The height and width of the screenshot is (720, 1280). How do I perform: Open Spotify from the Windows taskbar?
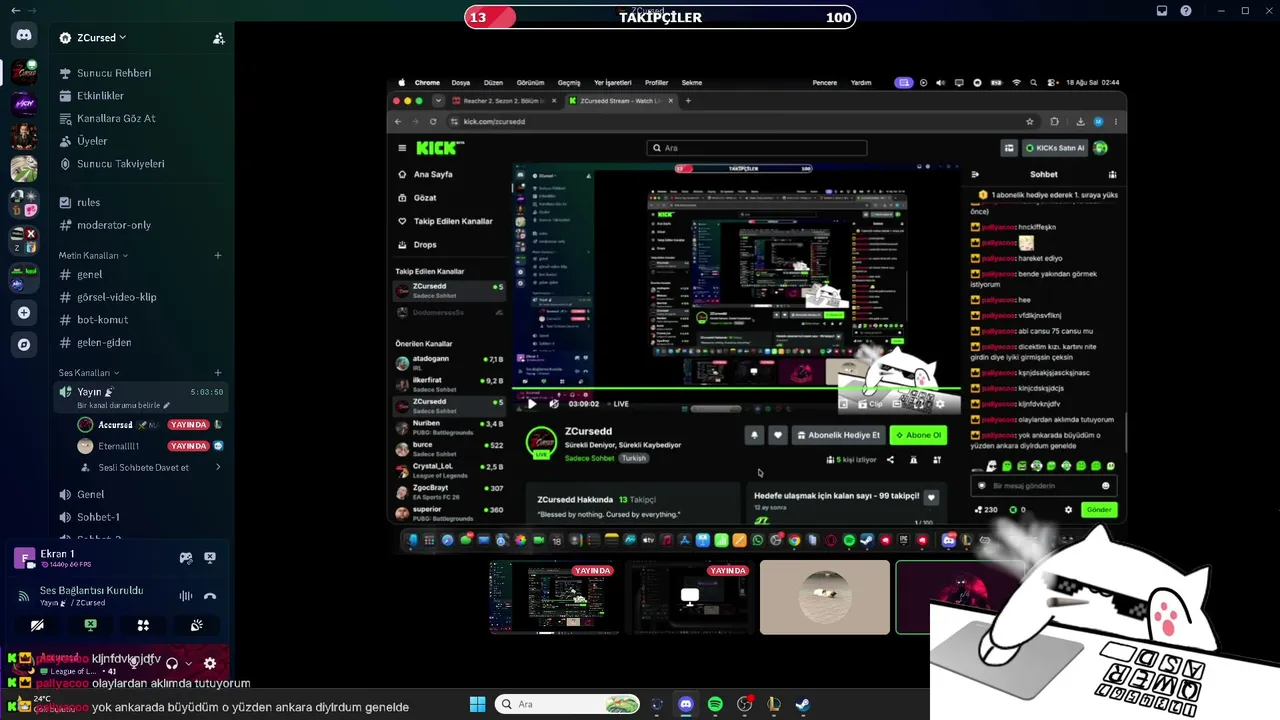coord(715,704)
